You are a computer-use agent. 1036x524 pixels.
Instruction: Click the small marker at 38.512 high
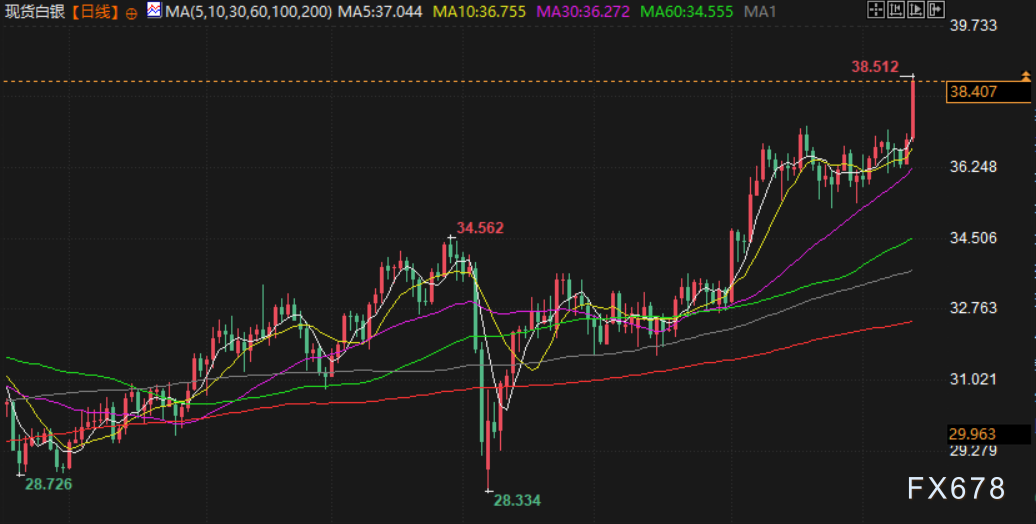[x=908, y=75]
